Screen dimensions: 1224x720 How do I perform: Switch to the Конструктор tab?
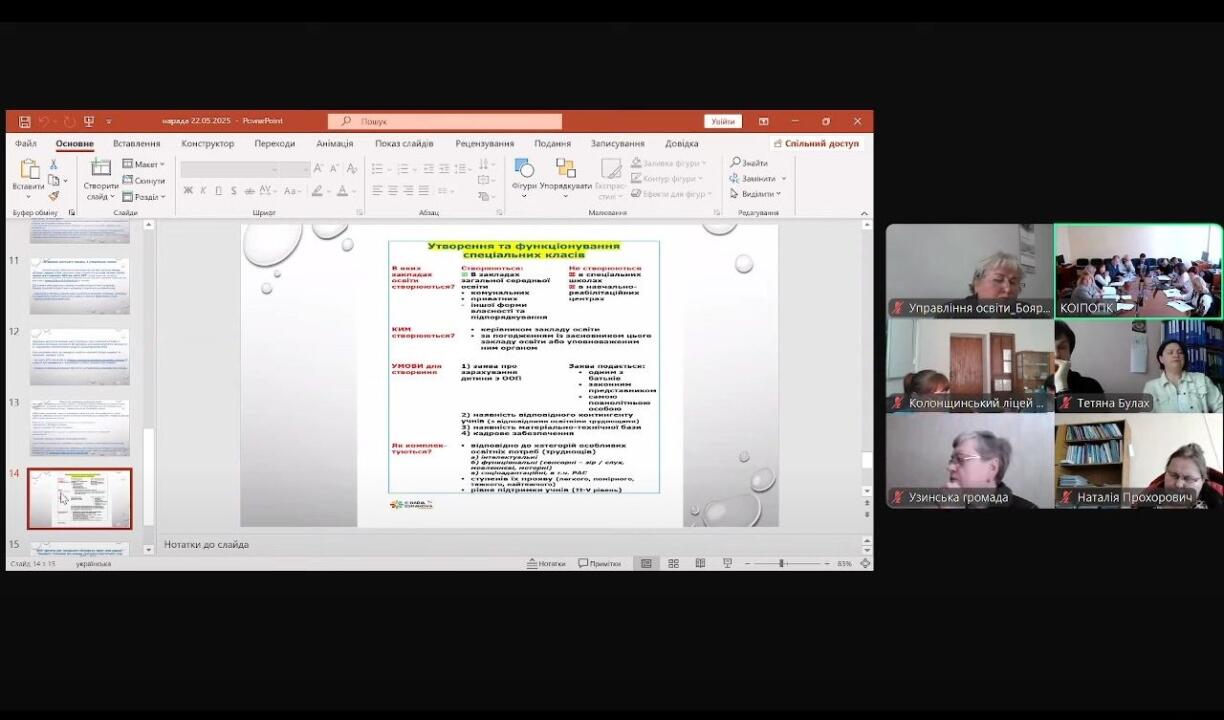[x=208, y=143]
